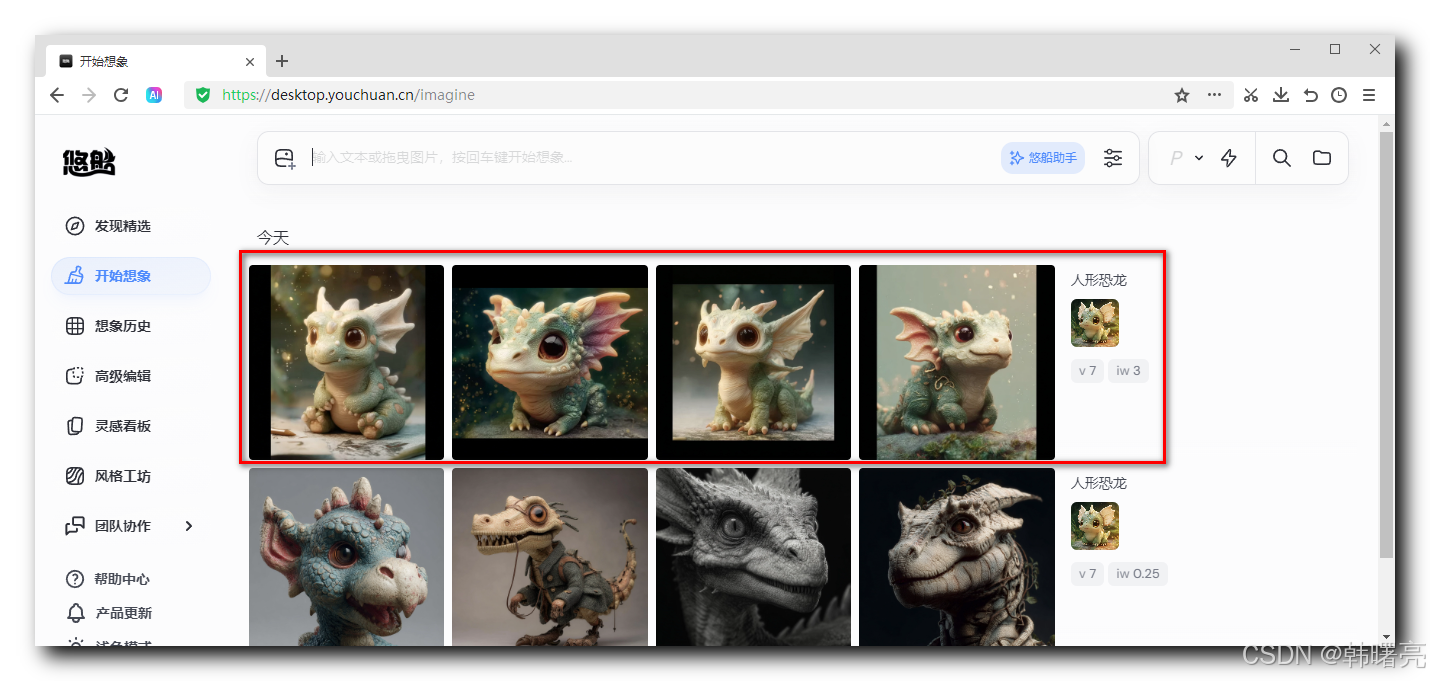Close the 开始想象 browser tab

pyautogui.click(x=250, y=61)
